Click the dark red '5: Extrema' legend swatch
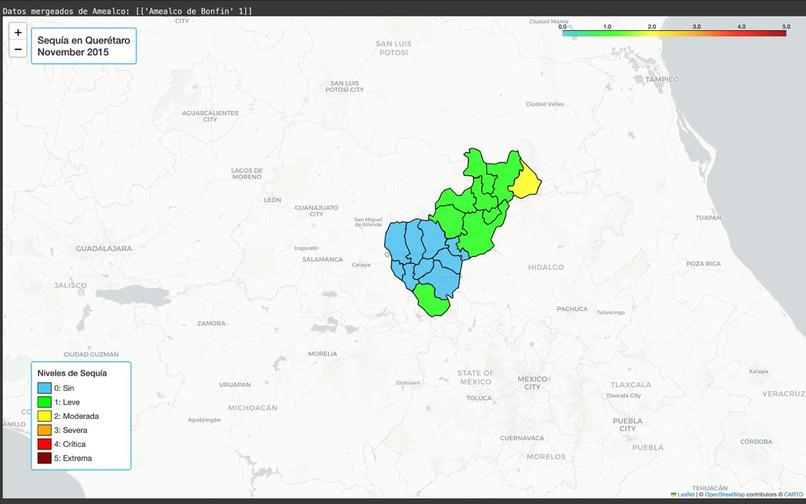The image size is (806, 504). click(x=45, y=458)
